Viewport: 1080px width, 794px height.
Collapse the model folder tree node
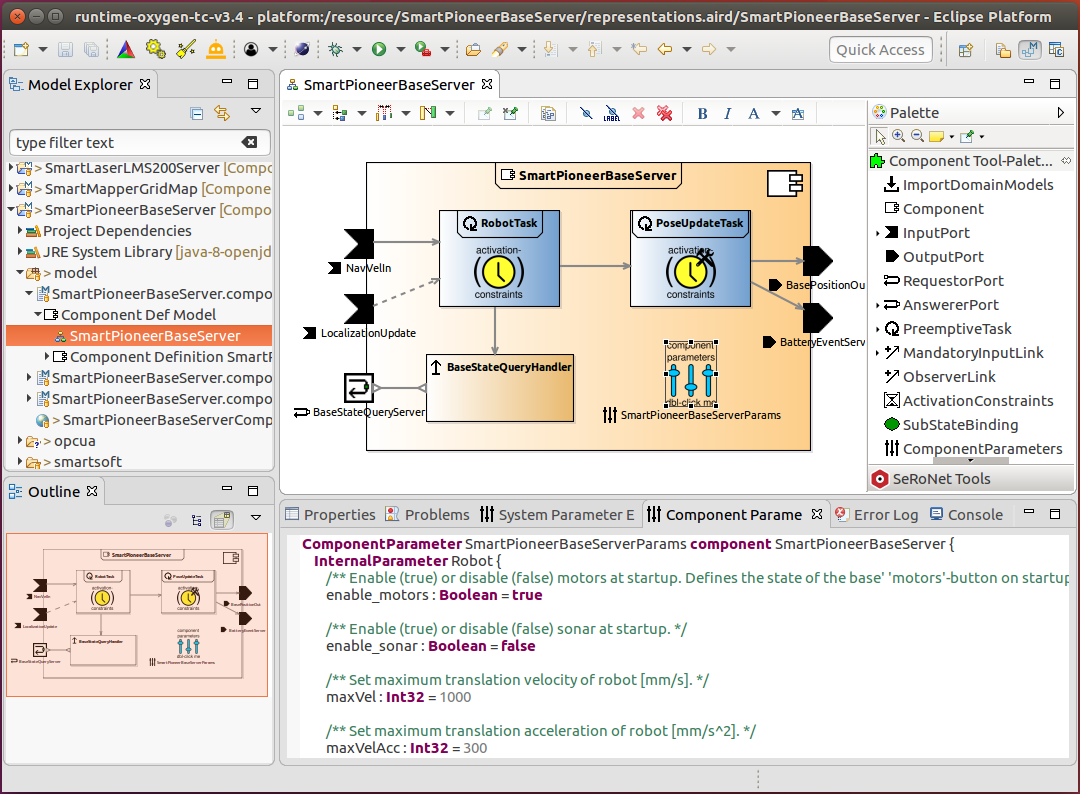tap(21, 273)
